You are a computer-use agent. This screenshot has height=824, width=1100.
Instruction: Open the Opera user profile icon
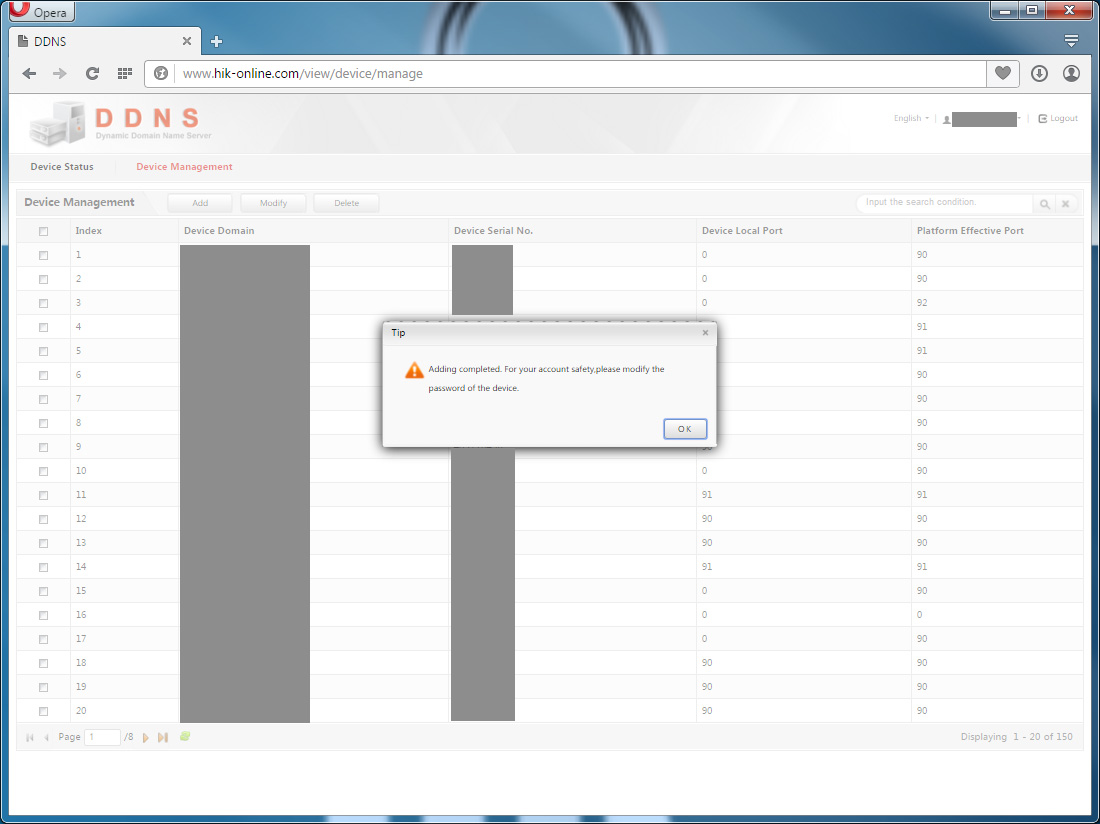1071,73
